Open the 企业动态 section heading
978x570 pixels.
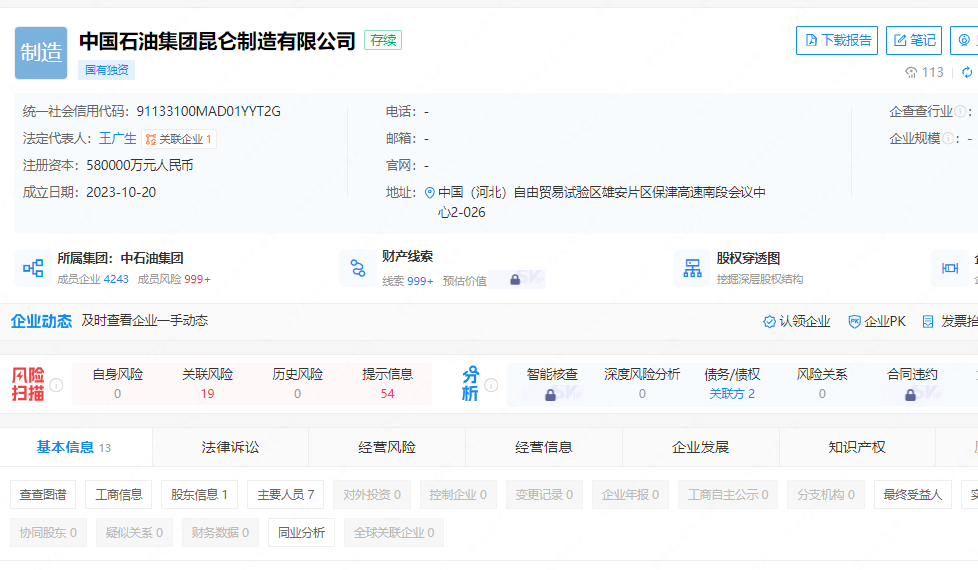click(41, 321)
